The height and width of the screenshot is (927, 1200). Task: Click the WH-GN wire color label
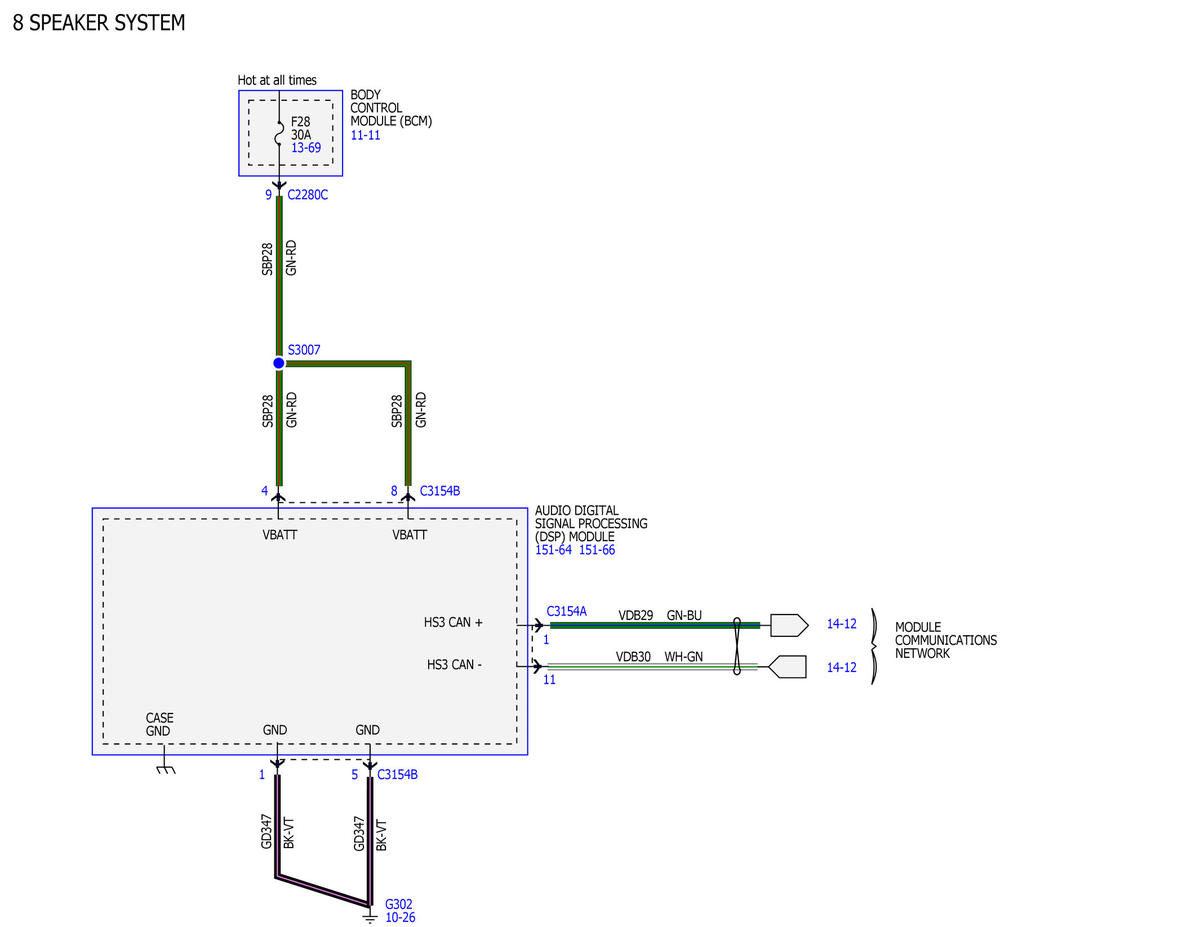684,658
